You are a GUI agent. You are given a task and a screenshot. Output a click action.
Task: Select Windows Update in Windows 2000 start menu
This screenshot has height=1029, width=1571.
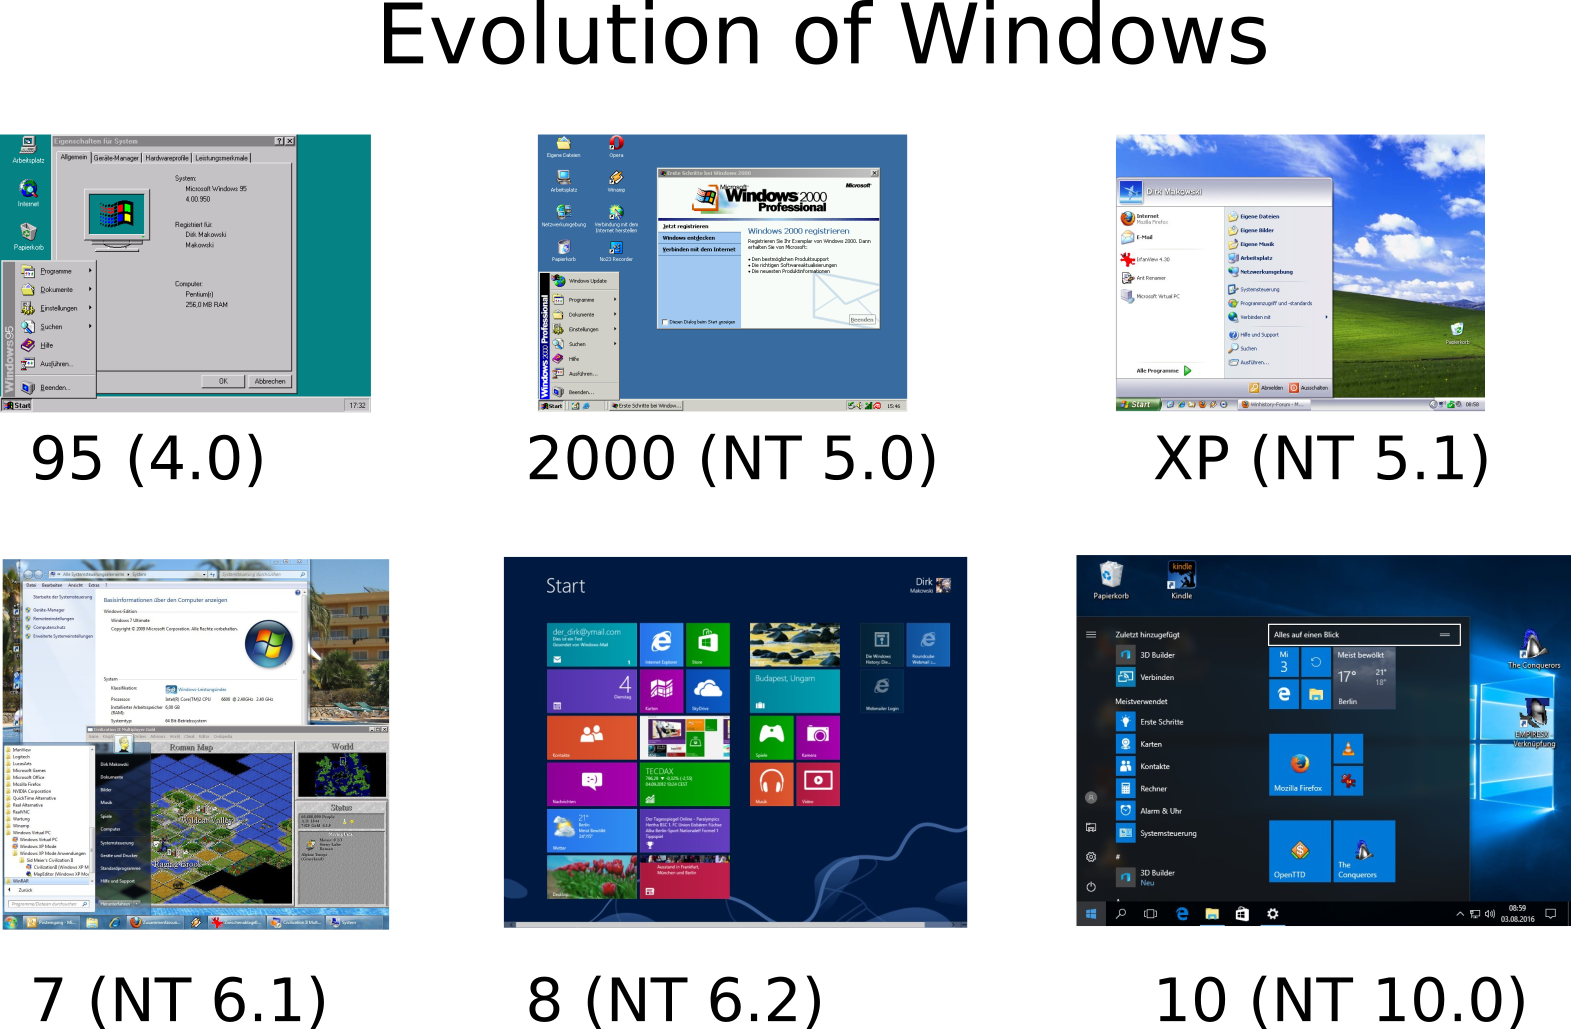(x=584, y=281)
